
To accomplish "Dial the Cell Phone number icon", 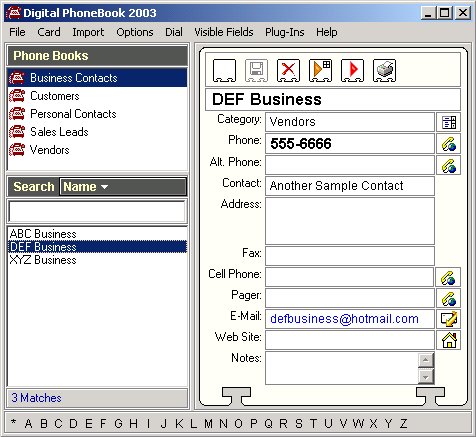I will coord(448,277).
